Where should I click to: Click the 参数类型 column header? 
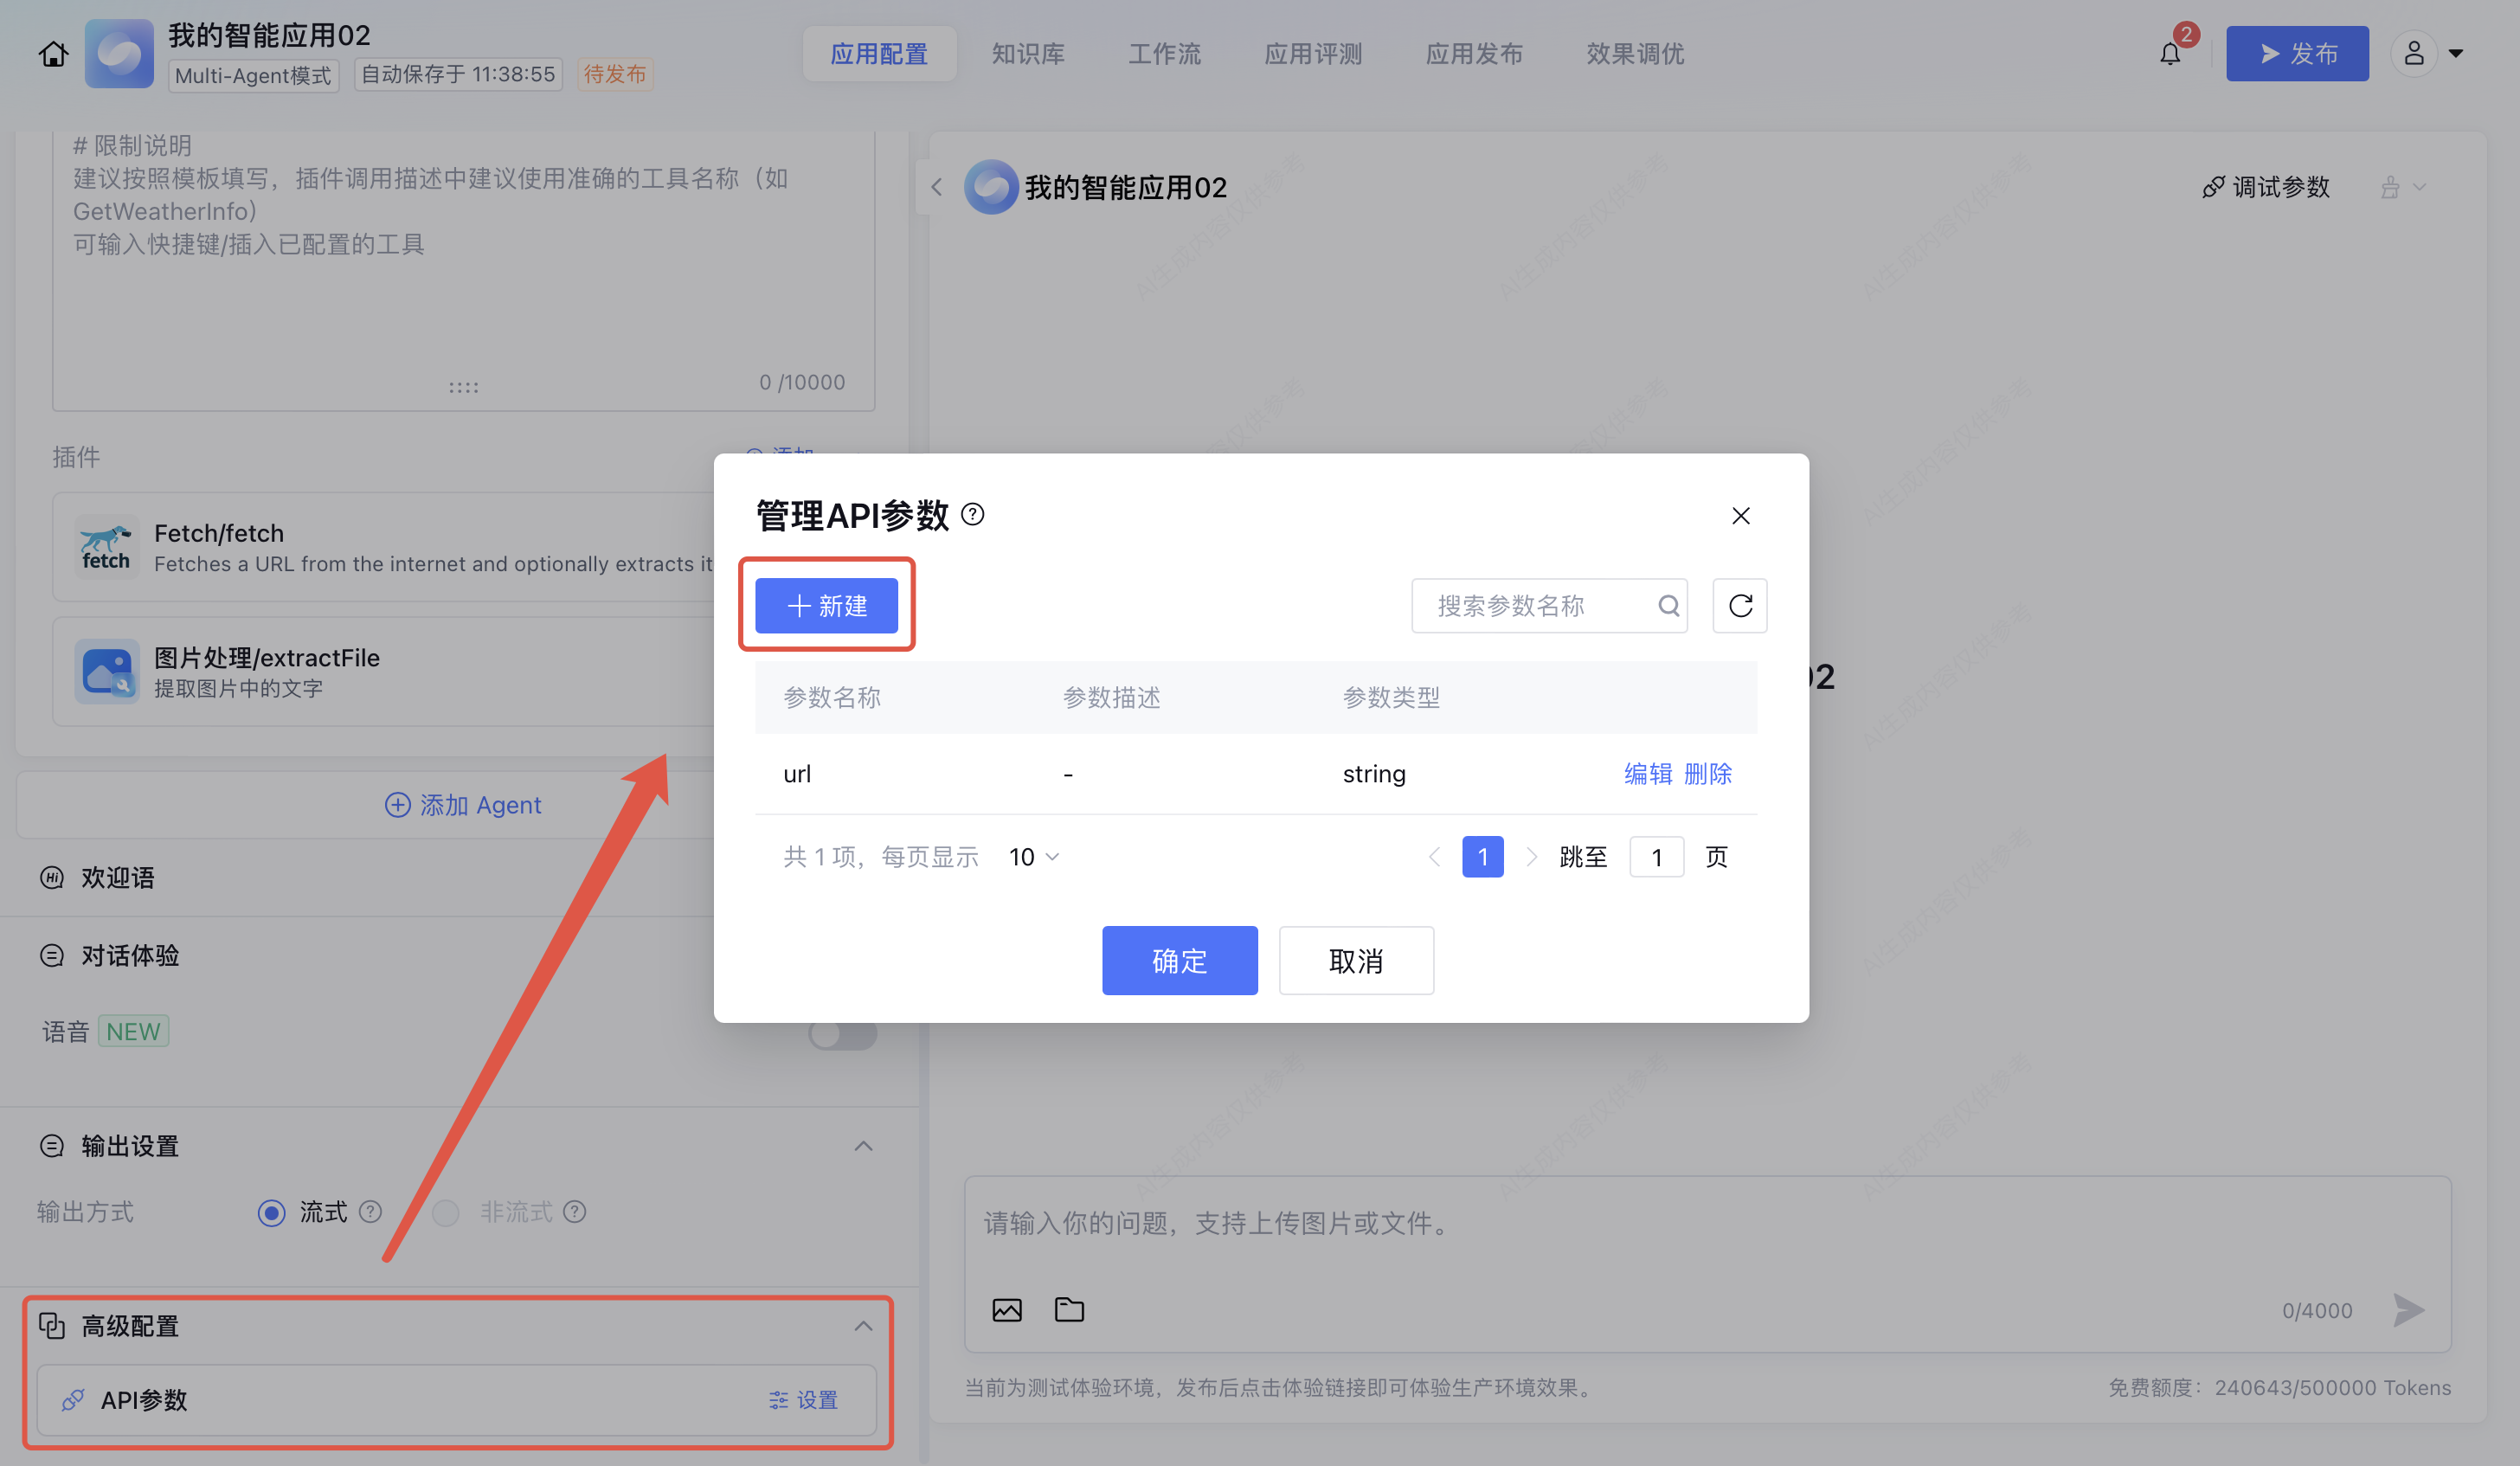[1391, 697]
